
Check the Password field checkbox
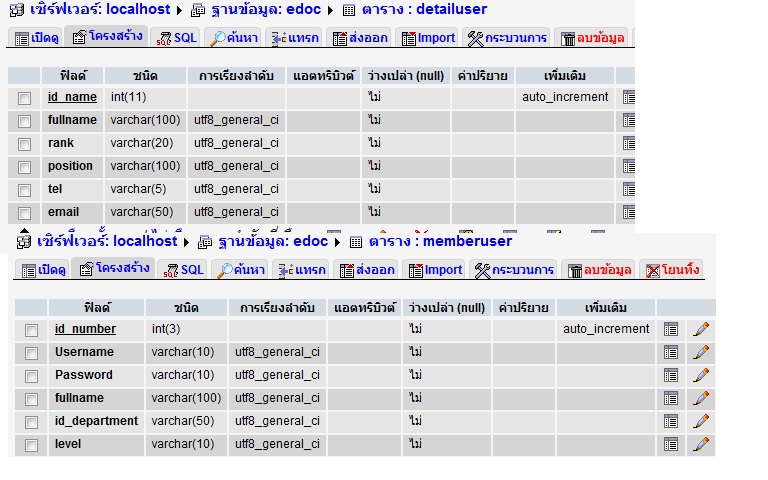(31, 377)
